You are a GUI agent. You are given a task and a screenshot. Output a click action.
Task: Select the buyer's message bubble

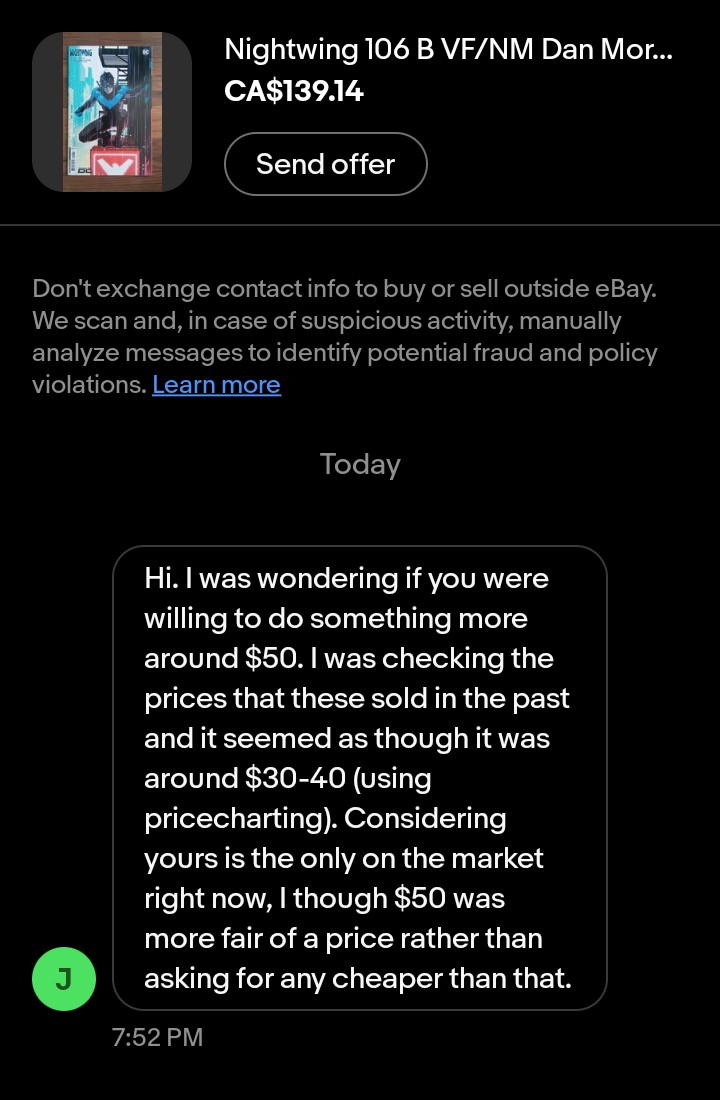click(x=360, y=778)
